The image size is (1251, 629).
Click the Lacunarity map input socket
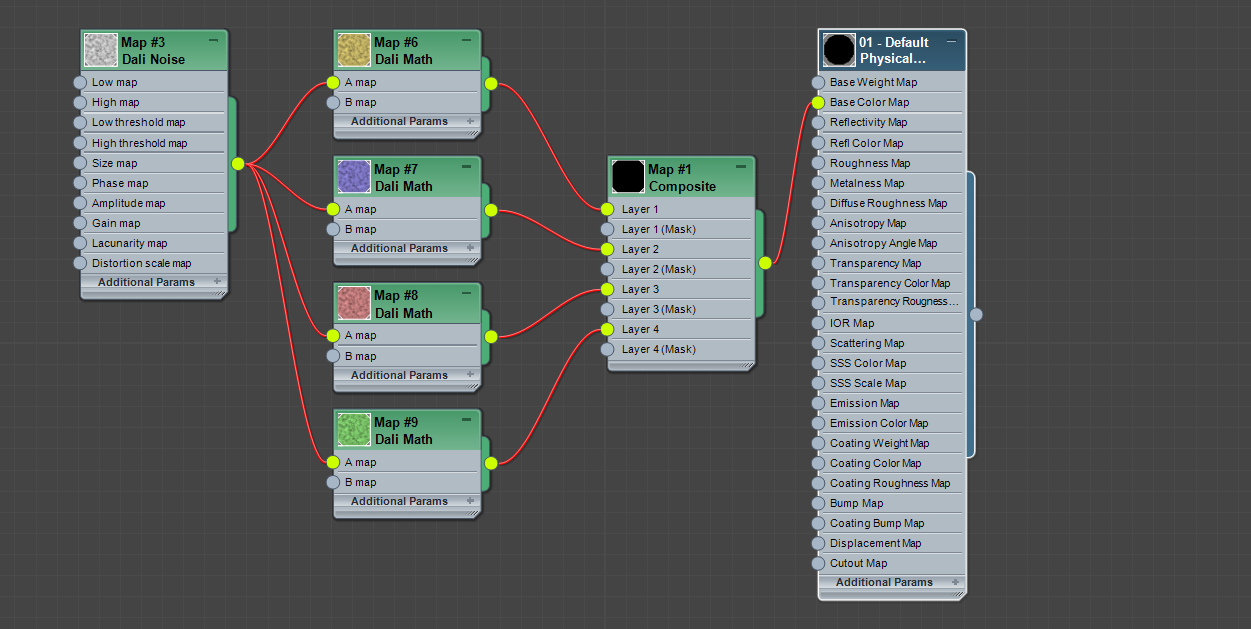80,243
